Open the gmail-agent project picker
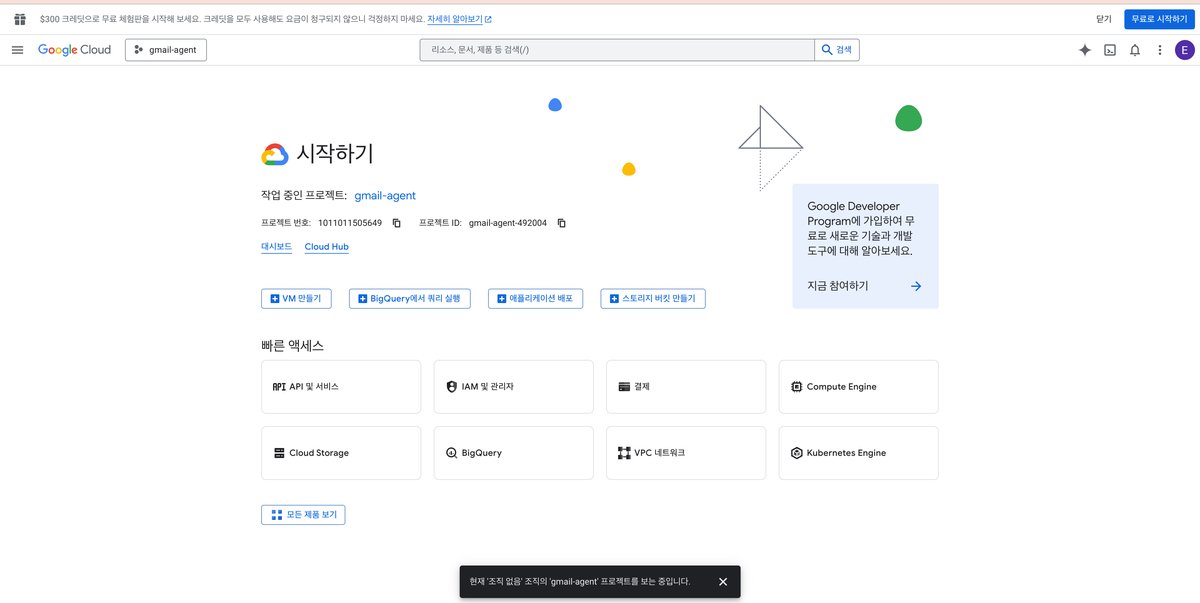 coord(166,49)
